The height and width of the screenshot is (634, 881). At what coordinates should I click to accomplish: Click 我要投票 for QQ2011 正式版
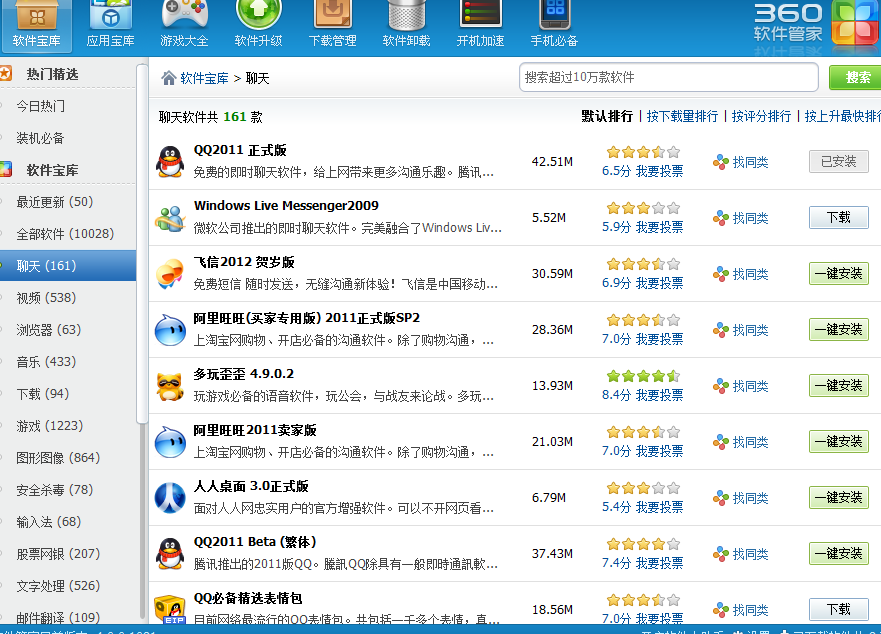[659, 171]
